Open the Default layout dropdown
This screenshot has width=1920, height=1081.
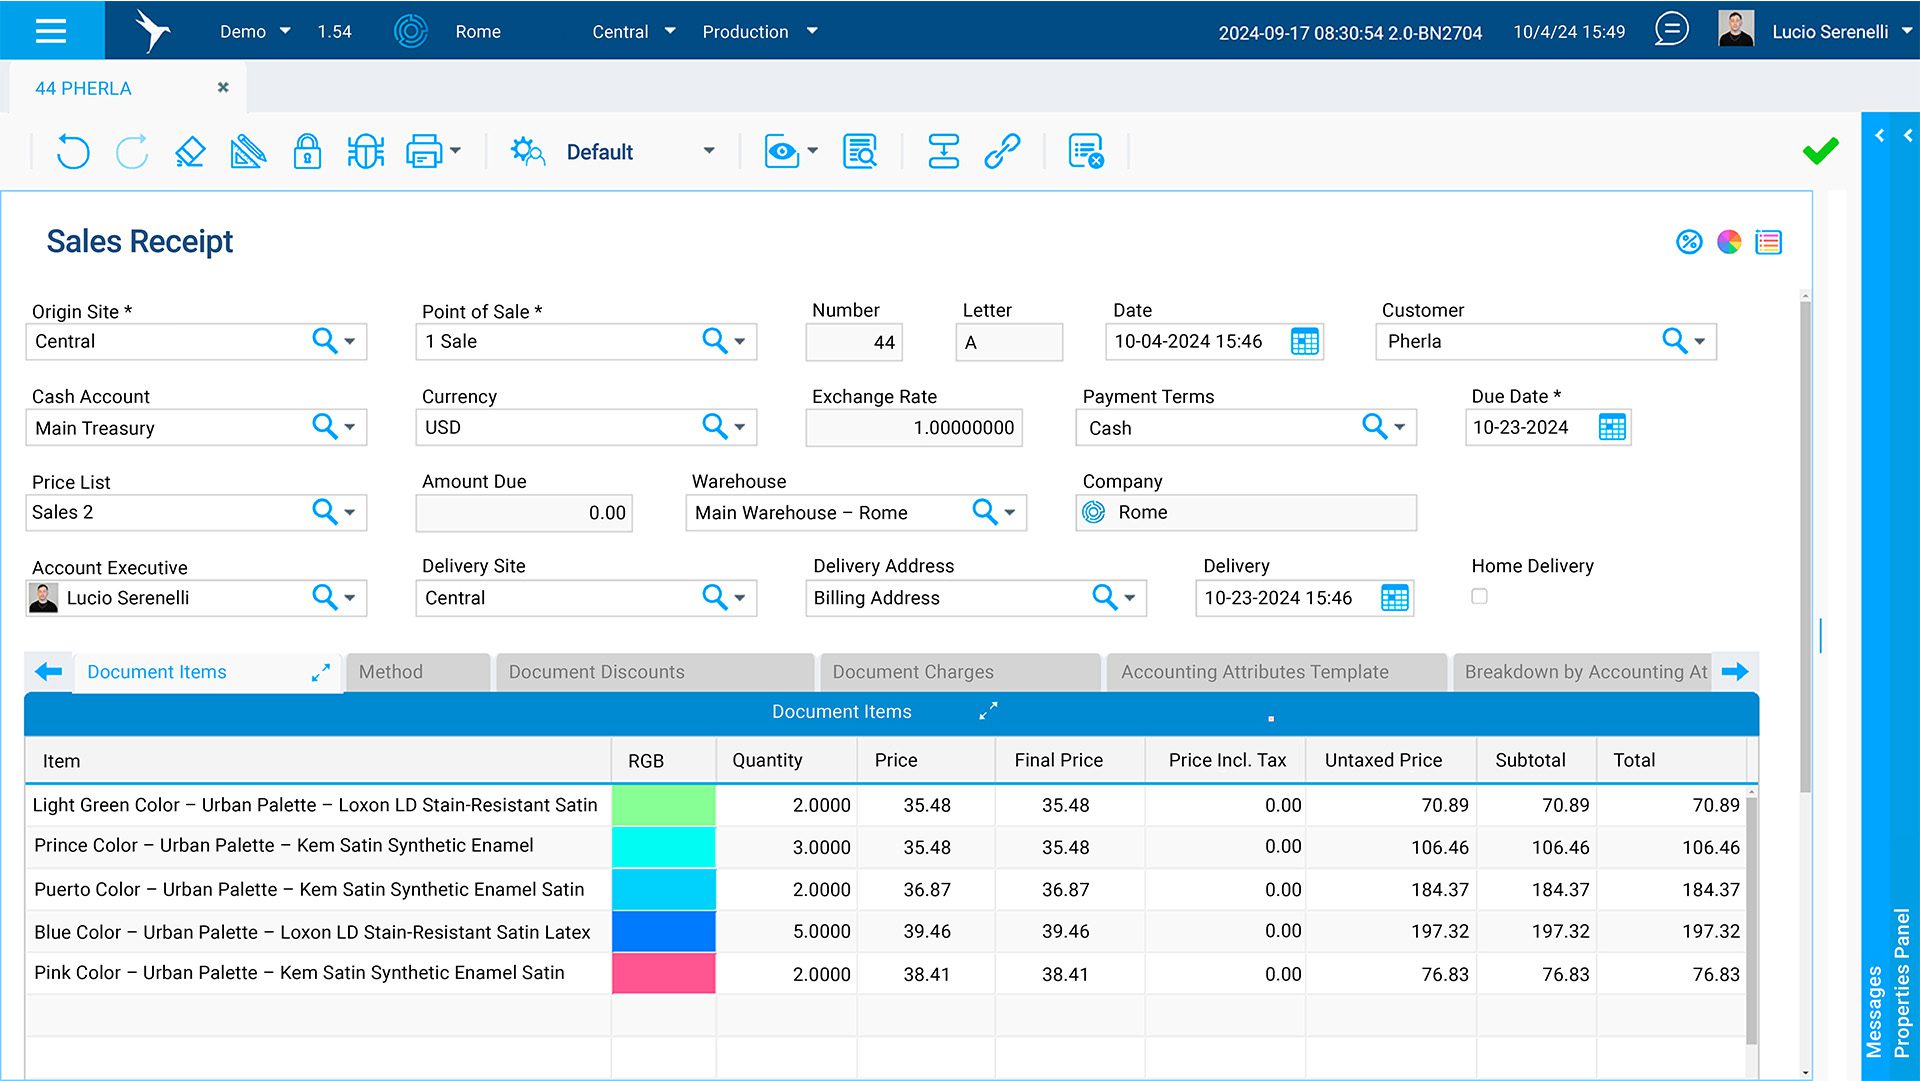point(708,152)
